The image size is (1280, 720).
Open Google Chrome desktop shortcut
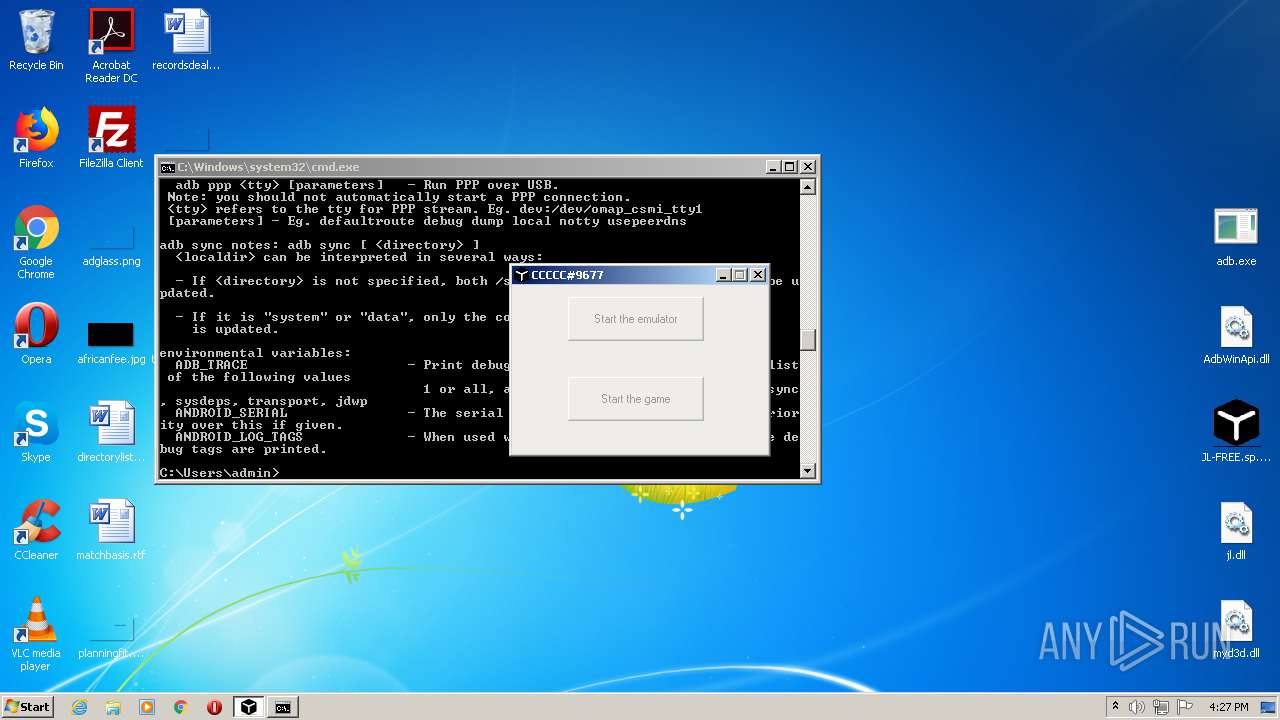pos(36,242)
